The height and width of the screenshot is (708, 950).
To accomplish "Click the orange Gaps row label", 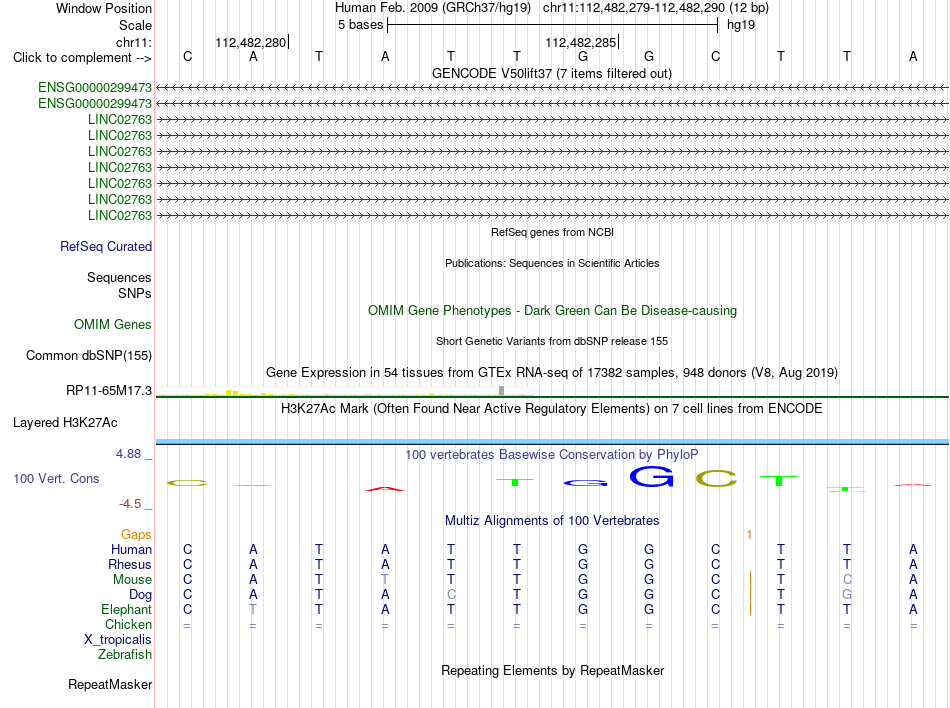I will 136,534.
